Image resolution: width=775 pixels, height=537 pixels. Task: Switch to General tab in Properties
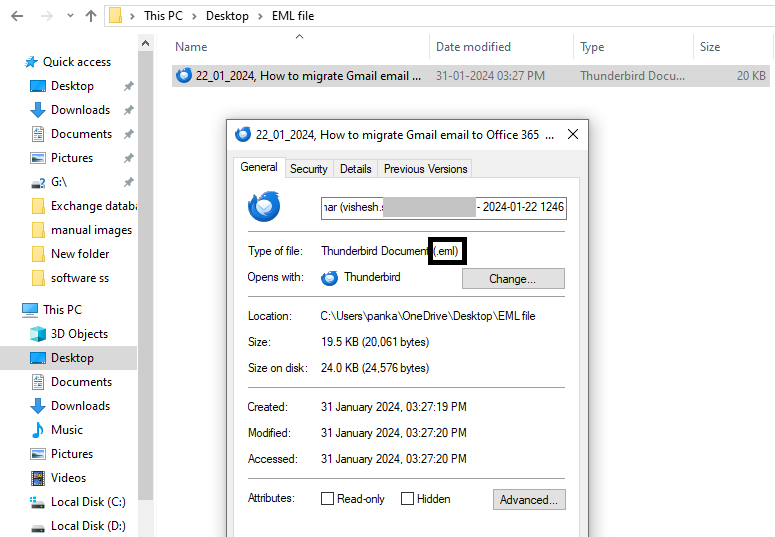(259, 167)
